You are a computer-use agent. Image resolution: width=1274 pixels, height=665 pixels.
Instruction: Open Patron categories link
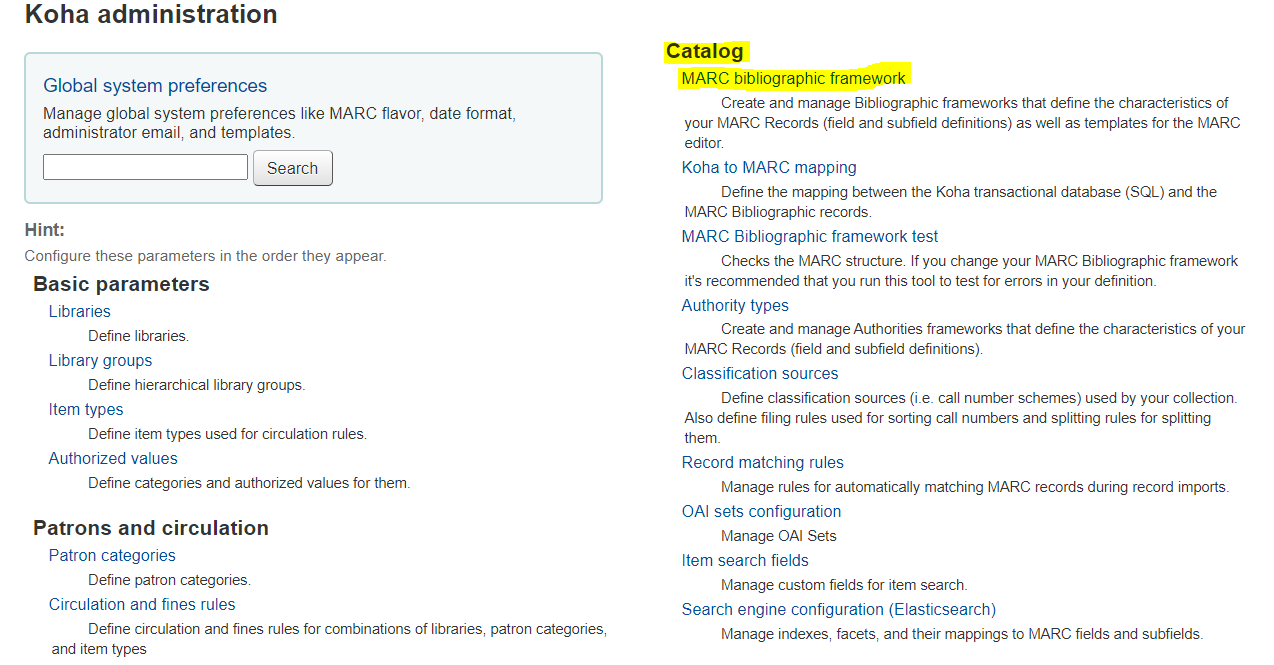tap(112, 556)
